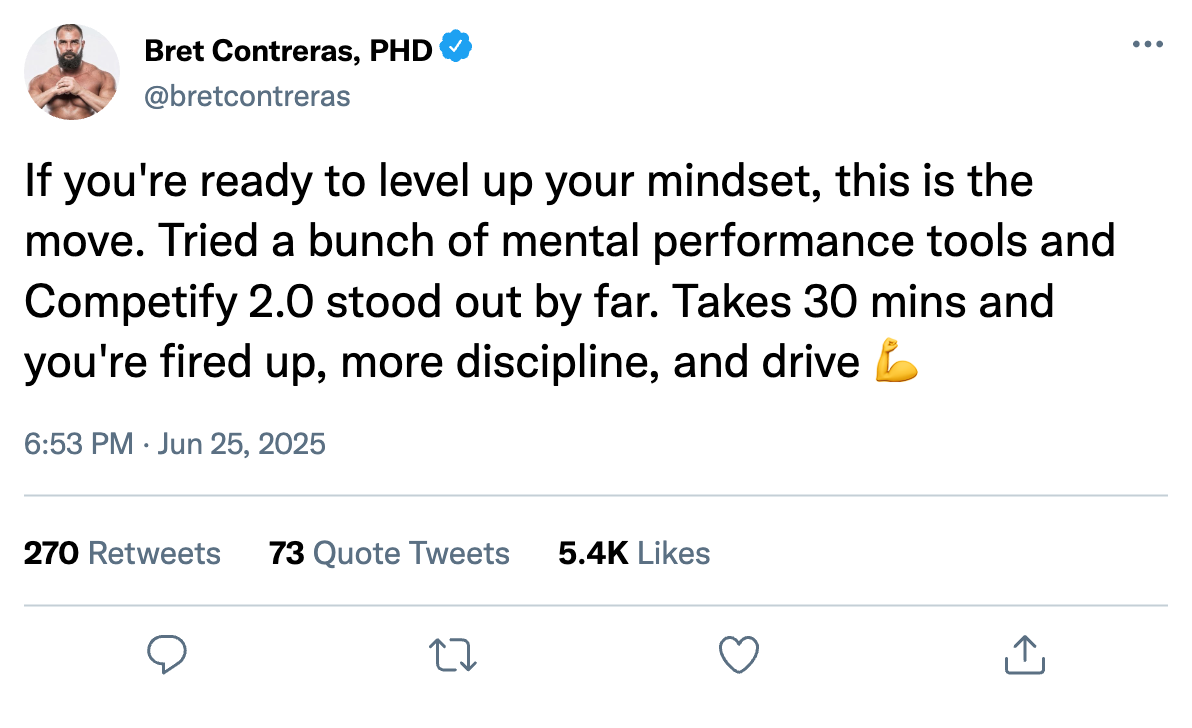
Task: Open the @bretcontreras handle link
Action: (x=247, y=97)
